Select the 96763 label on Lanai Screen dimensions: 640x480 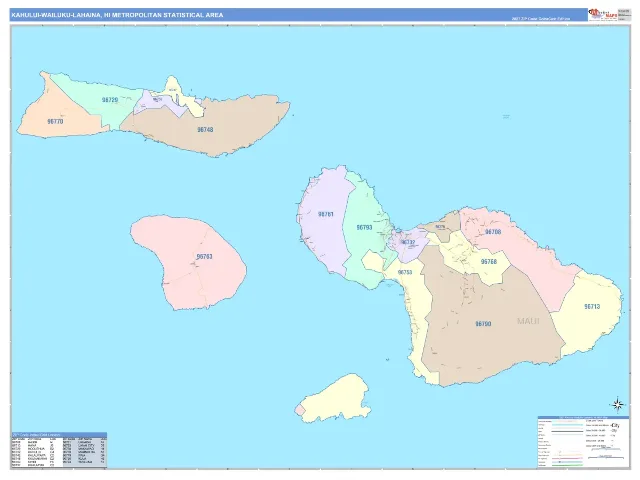point(204,257)
